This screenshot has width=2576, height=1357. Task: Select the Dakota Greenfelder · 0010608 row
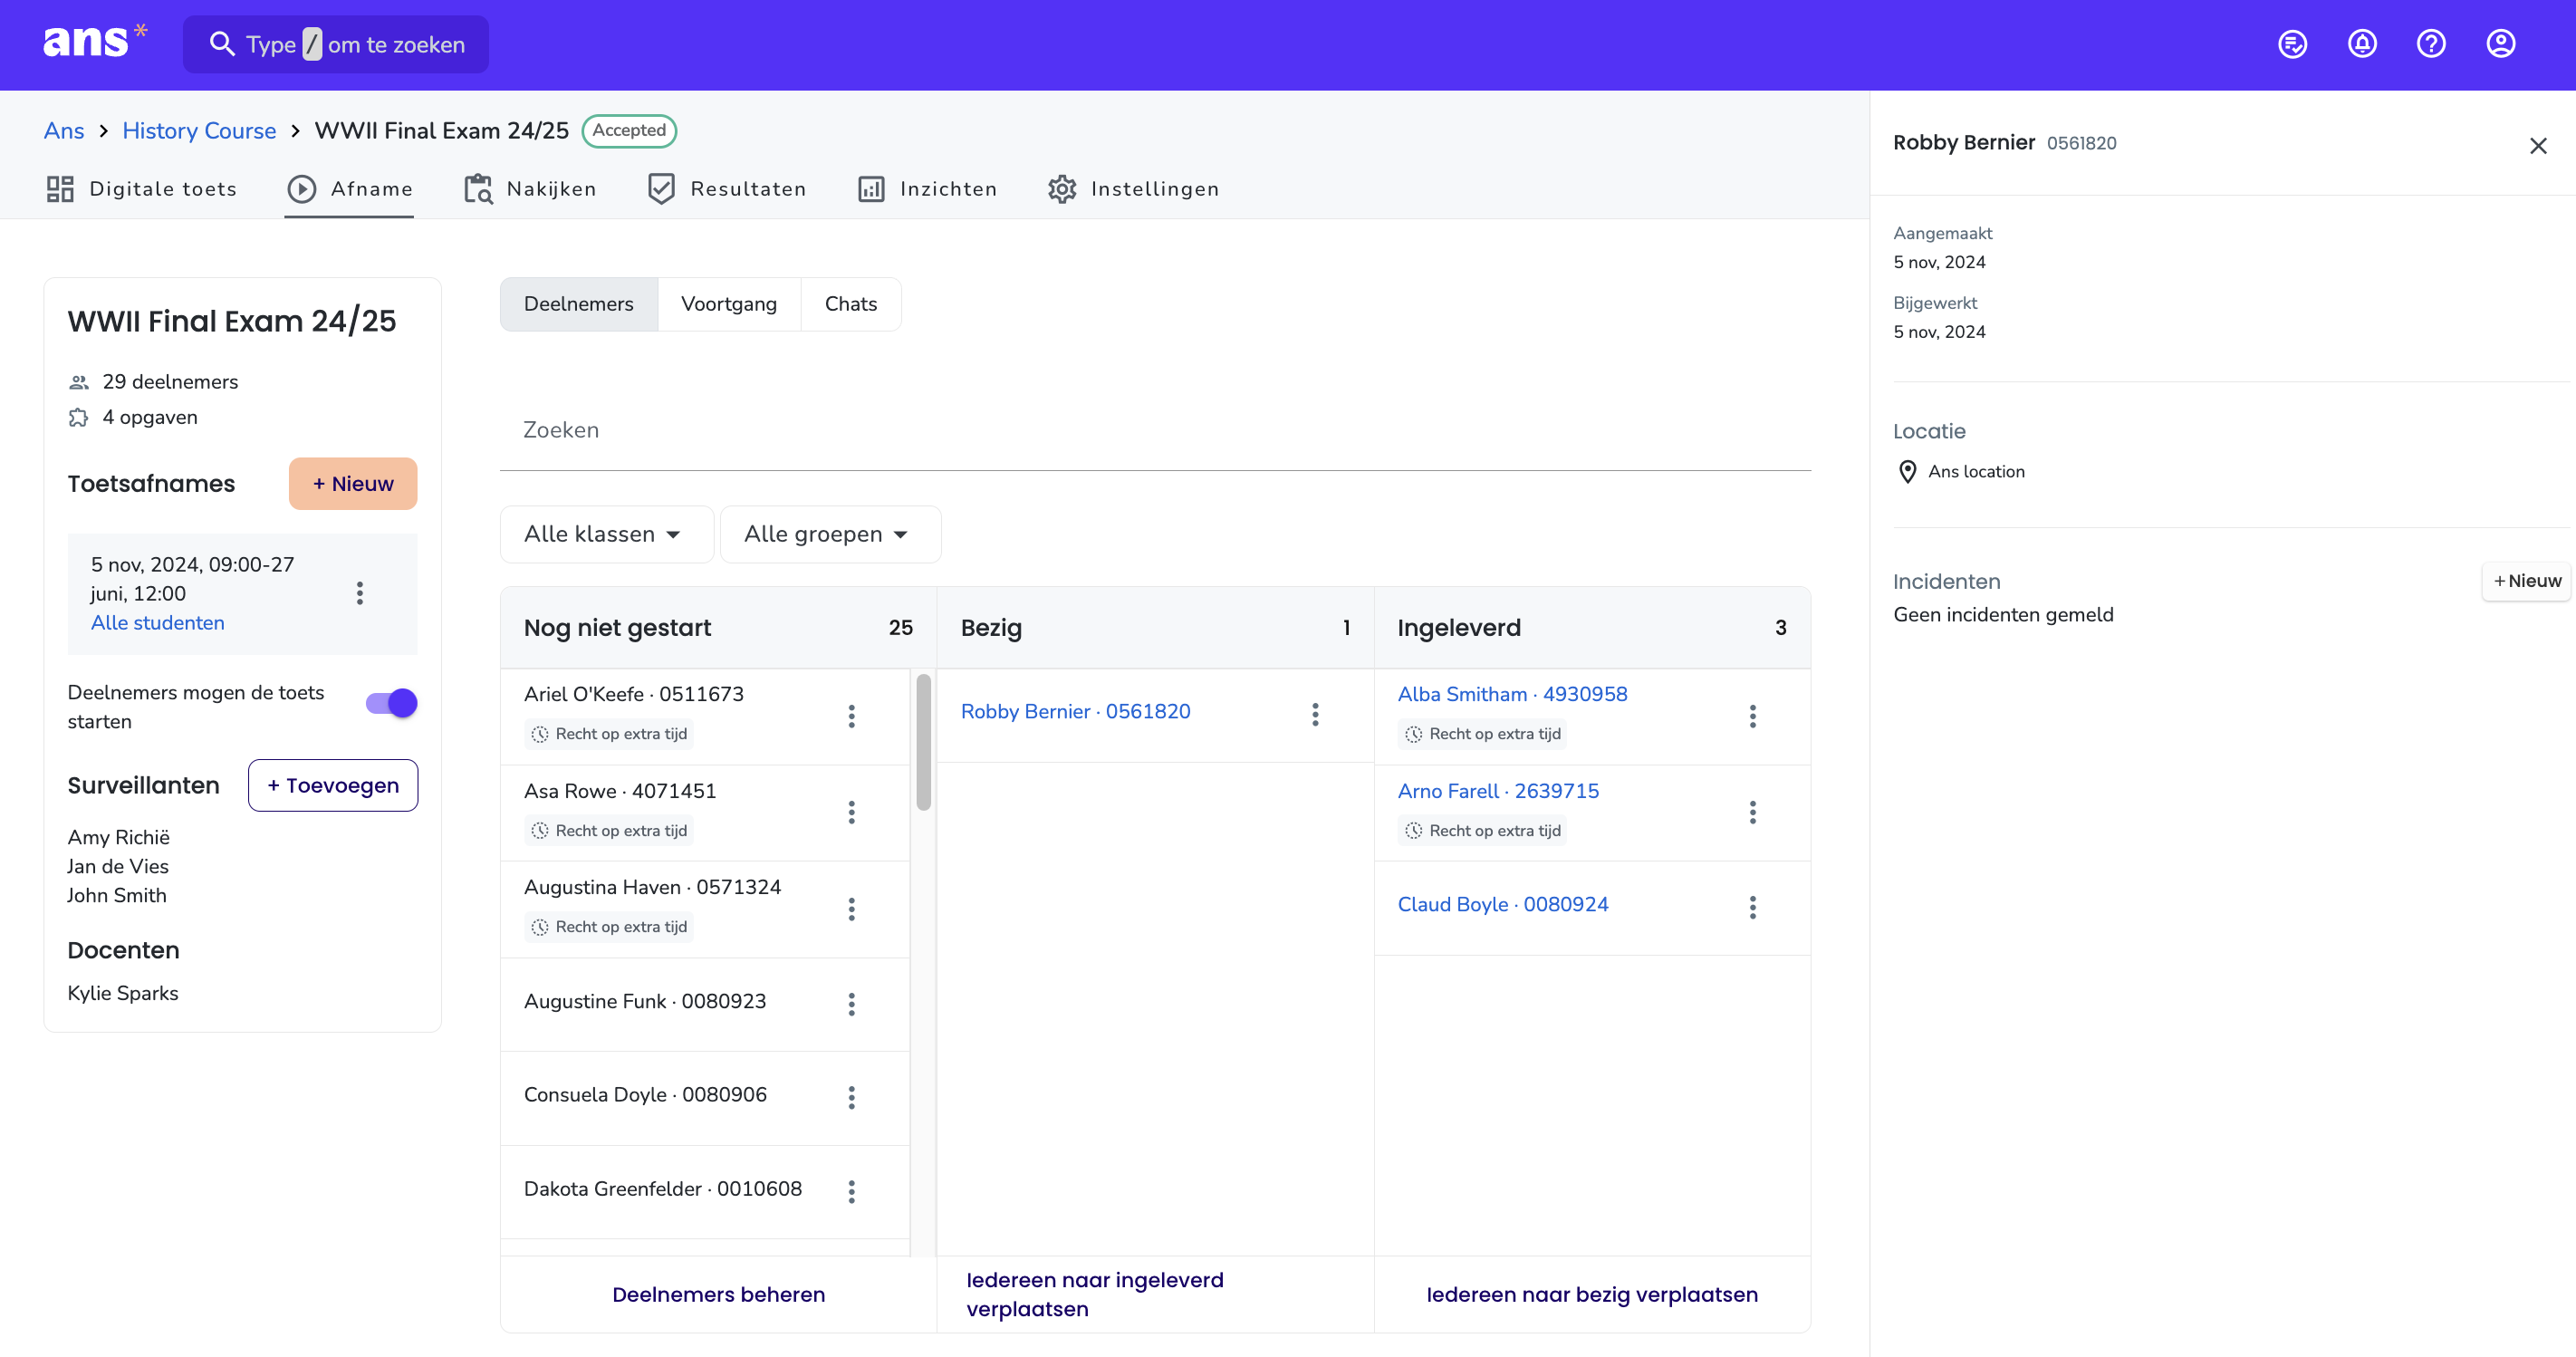(705, 1191)
